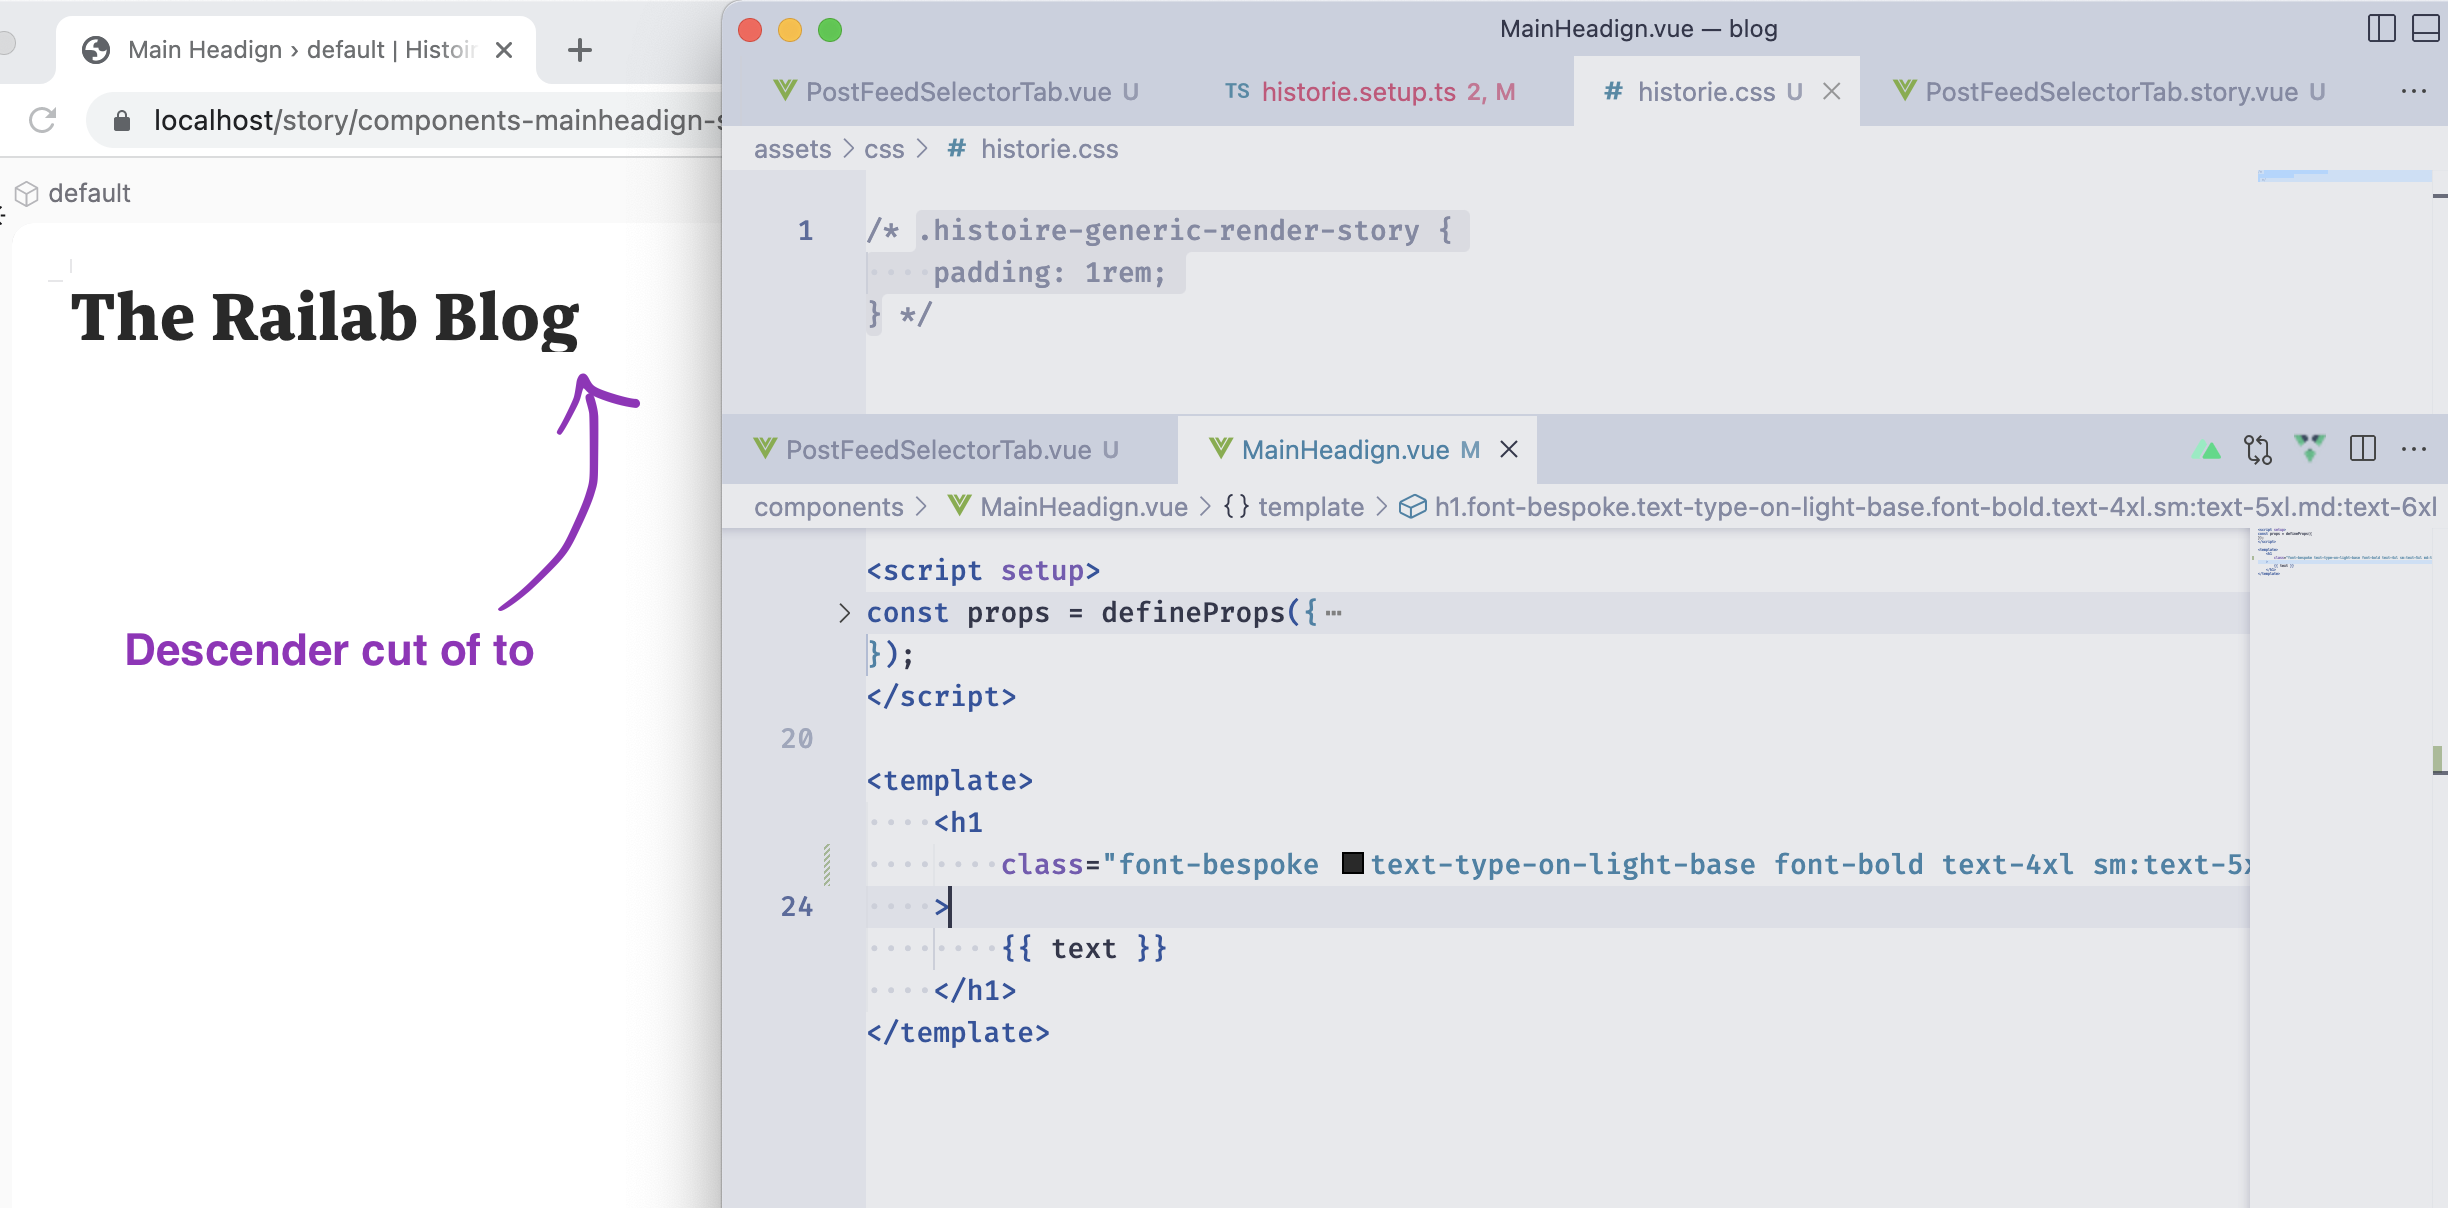Click historie.css breadcrumb
The height and width of the screenshot is (1208, 2448).
click(x=1034, y=149)
